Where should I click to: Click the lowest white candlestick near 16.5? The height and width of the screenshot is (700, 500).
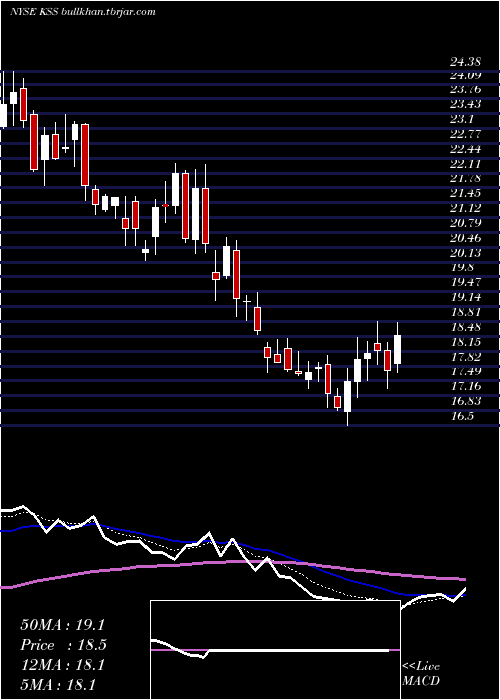[347, 396]
